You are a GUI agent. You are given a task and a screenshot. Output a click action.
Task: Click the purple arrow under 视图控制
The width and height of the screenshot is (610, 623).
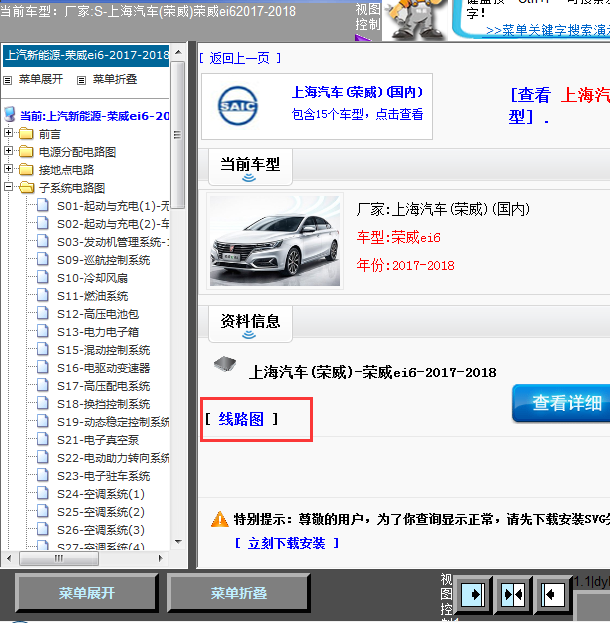(x=362, y=37)
